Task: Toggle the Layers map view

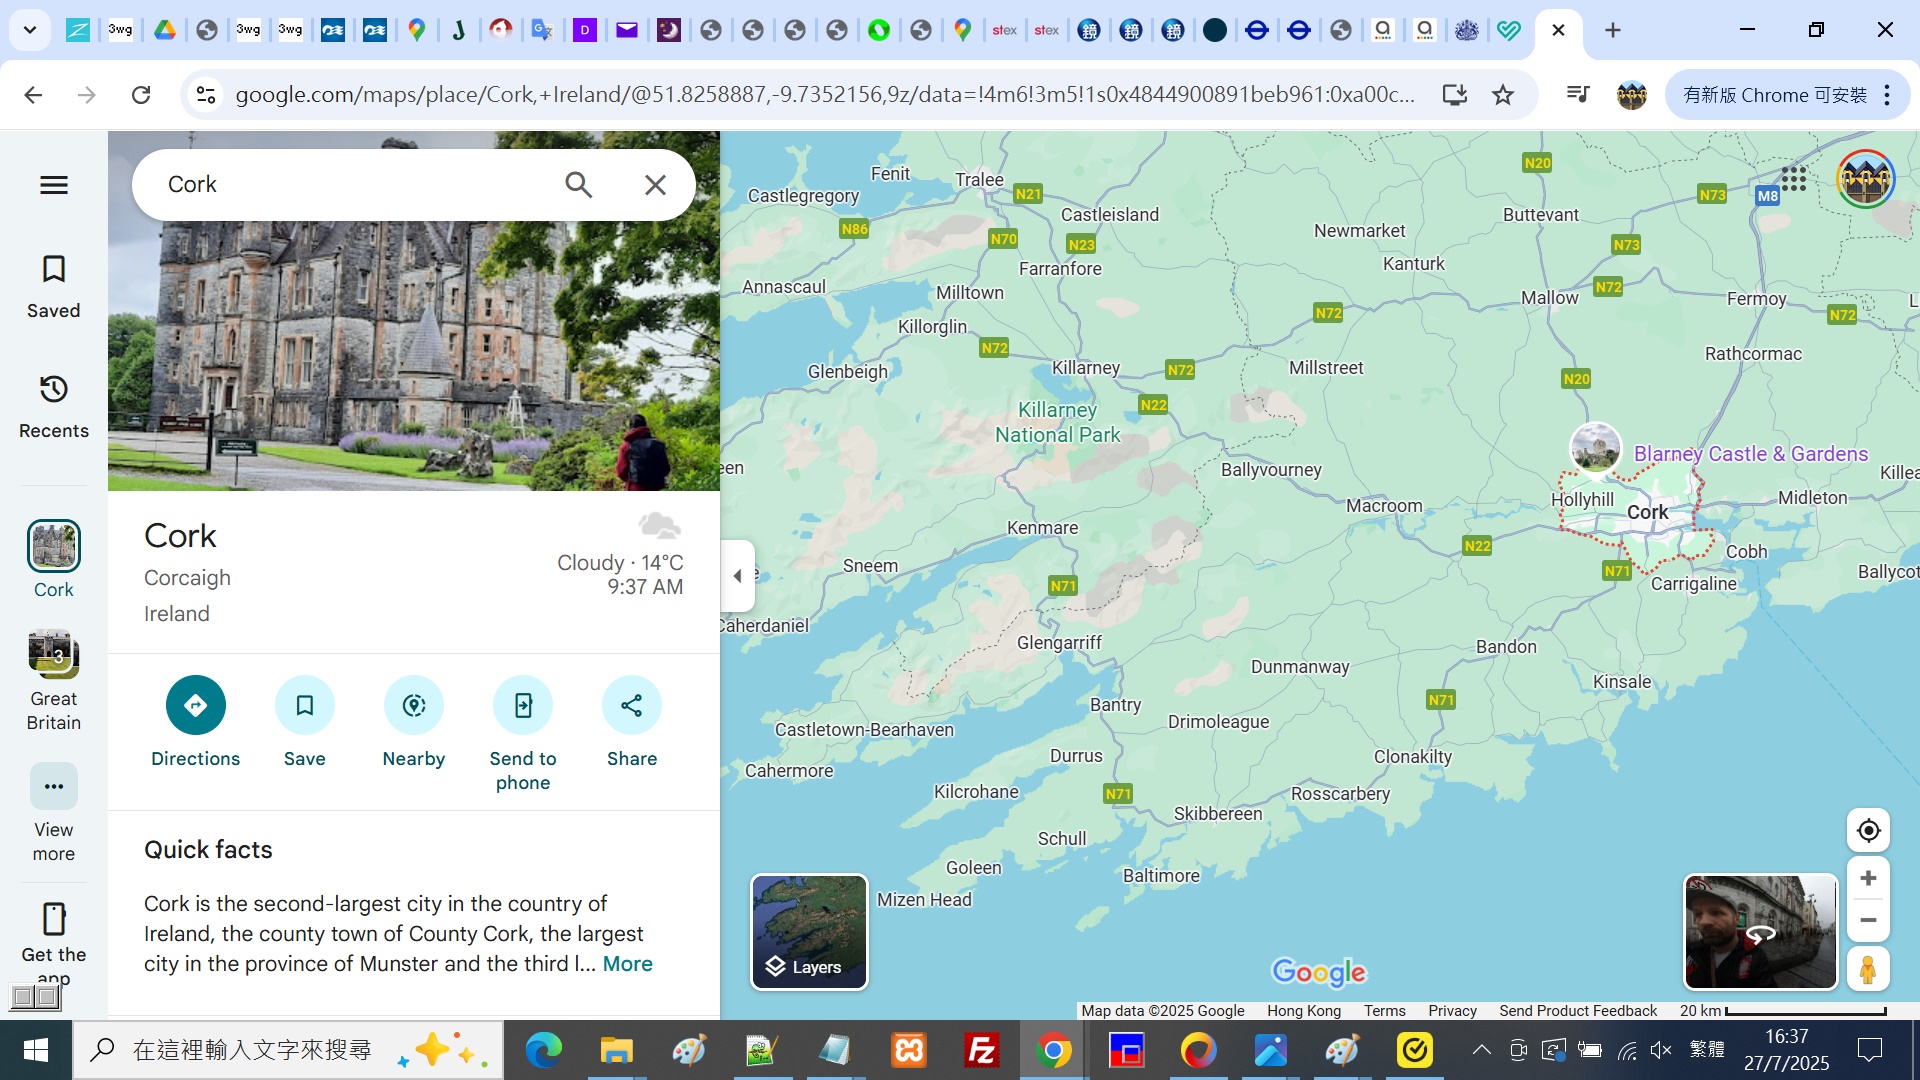Action: click(809, 932)
